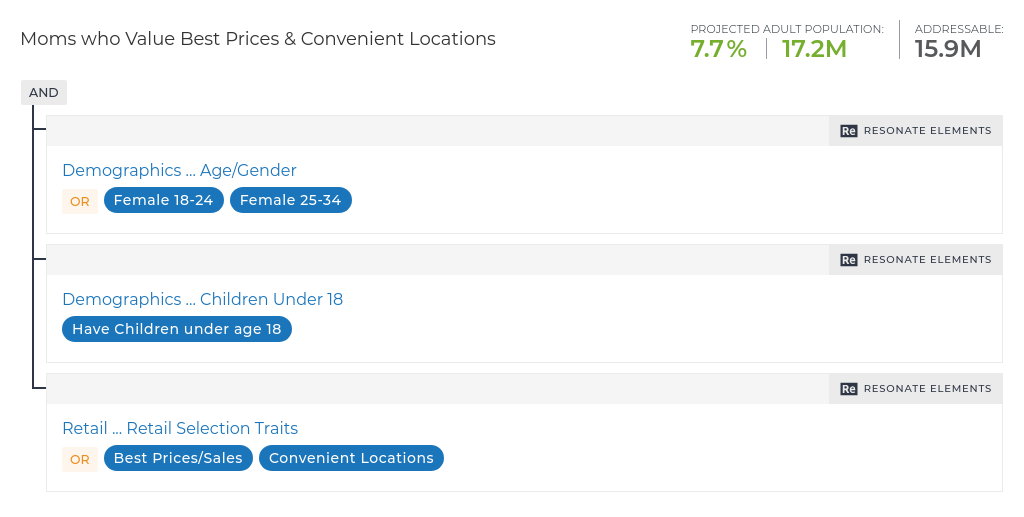This screenshot has height=517, width=1024.
Task: Select the Convenient Locations tag
Action: point(351,458)
